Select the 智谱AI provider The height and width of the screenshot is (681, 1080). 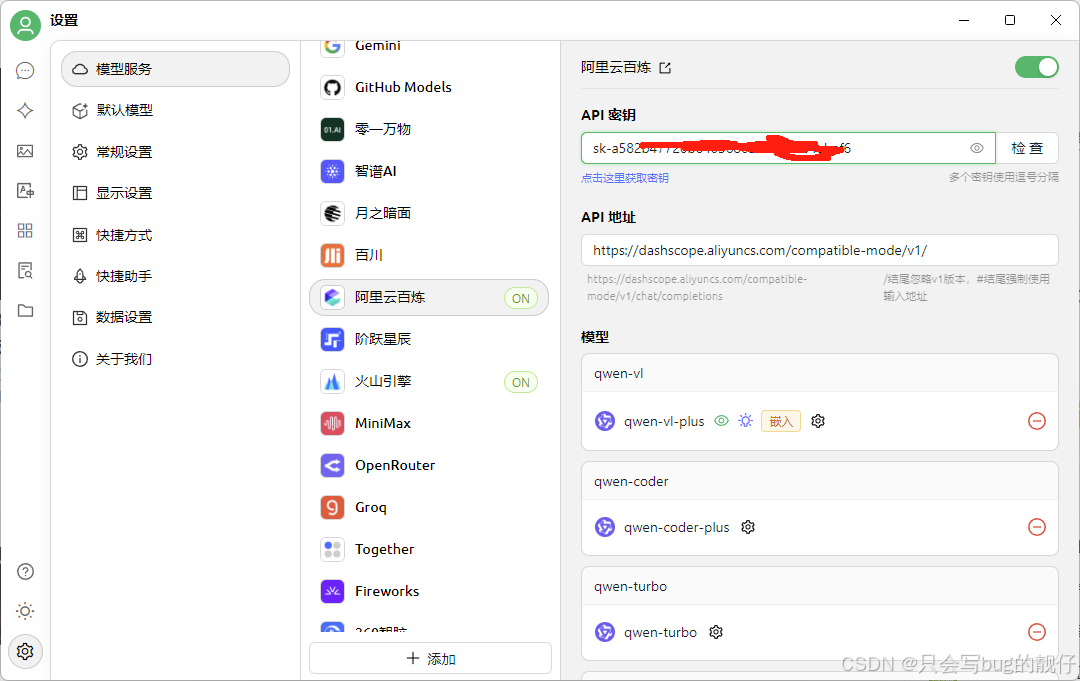point(429,171)
